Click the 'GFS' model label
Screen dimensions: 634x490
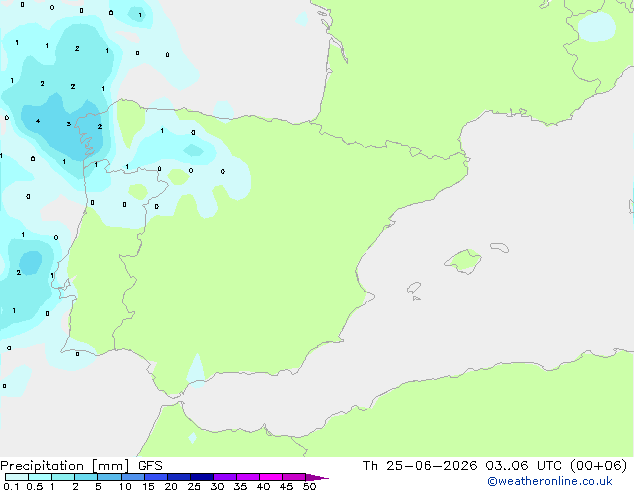pos(150,466)
